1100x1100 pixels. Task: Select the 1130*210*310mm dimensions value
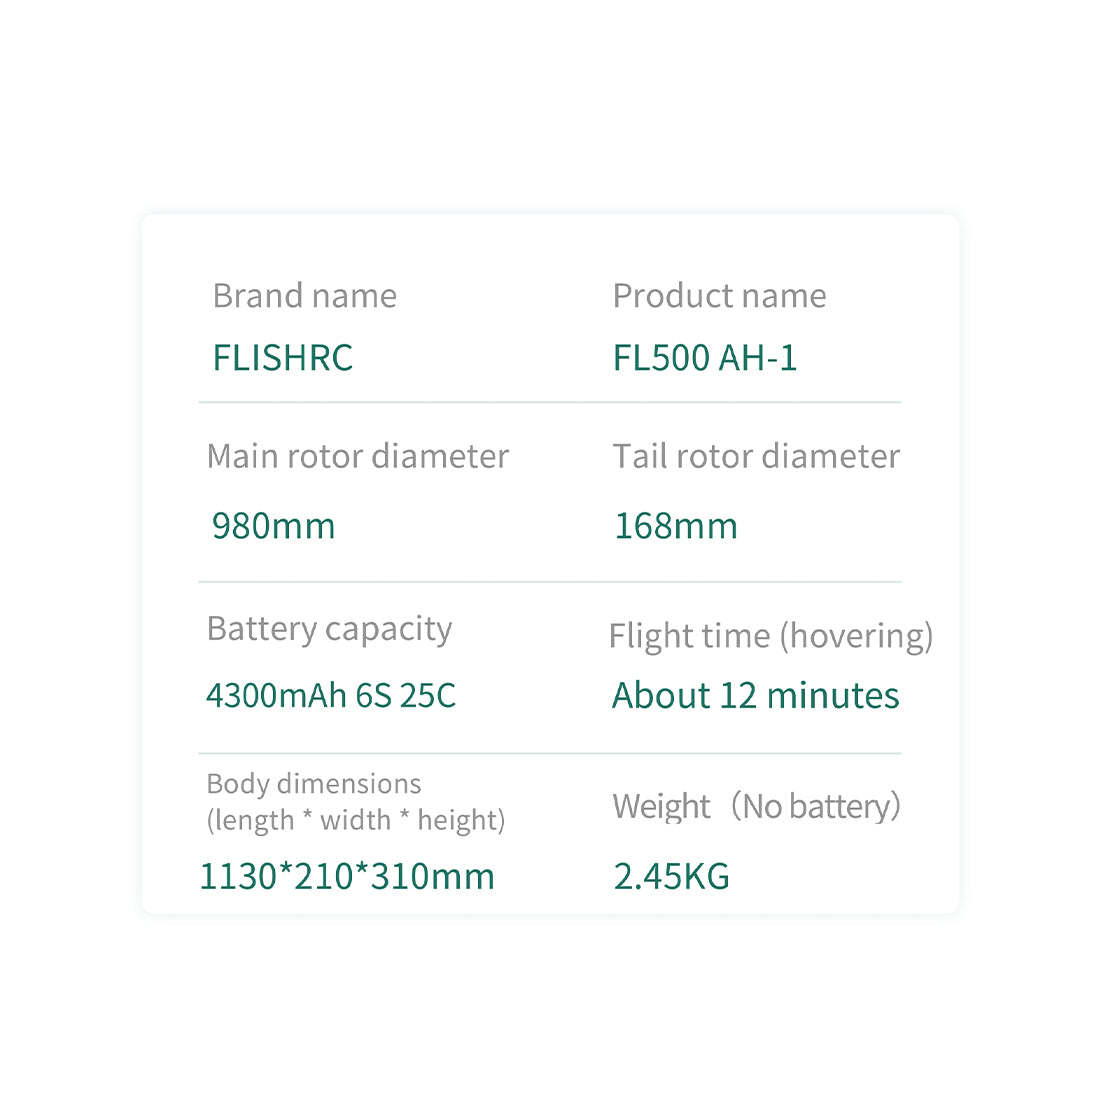coord(347,876)
